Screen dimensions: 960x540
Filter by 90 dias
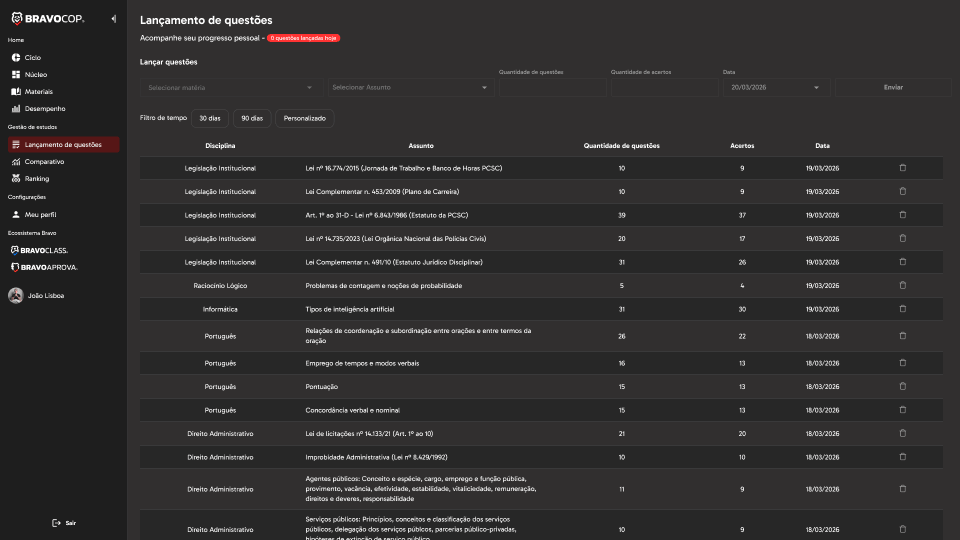click(x=252, y=118)
